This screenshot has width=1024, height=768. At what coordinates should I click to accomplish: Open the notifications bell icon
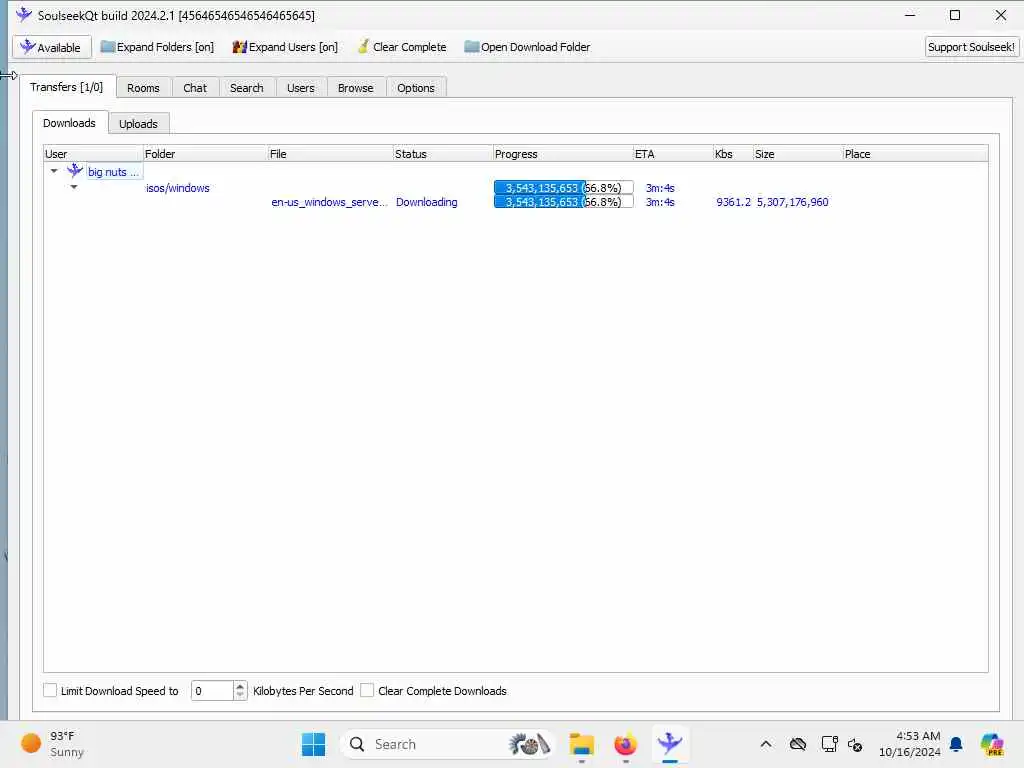[x=956, y=744]
